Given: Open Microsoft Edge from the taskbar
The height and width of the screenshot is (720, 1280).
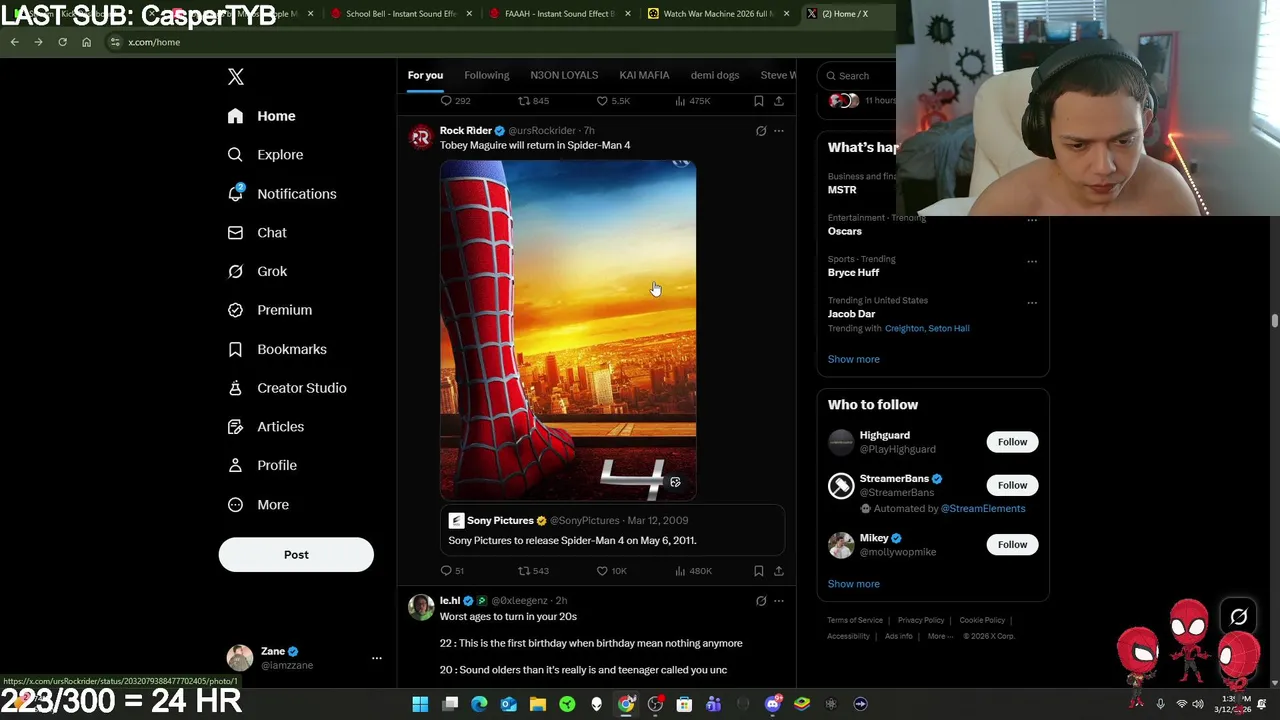Looking at the screenshot, I should (x=479, y=704).
